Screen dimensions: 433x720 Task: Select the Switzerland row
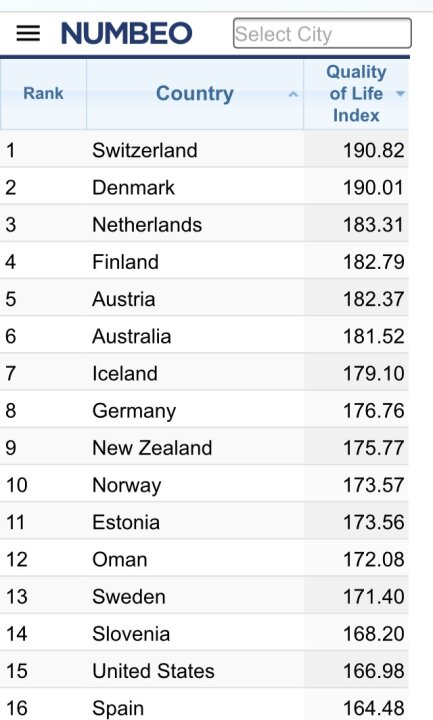[204, 150]
